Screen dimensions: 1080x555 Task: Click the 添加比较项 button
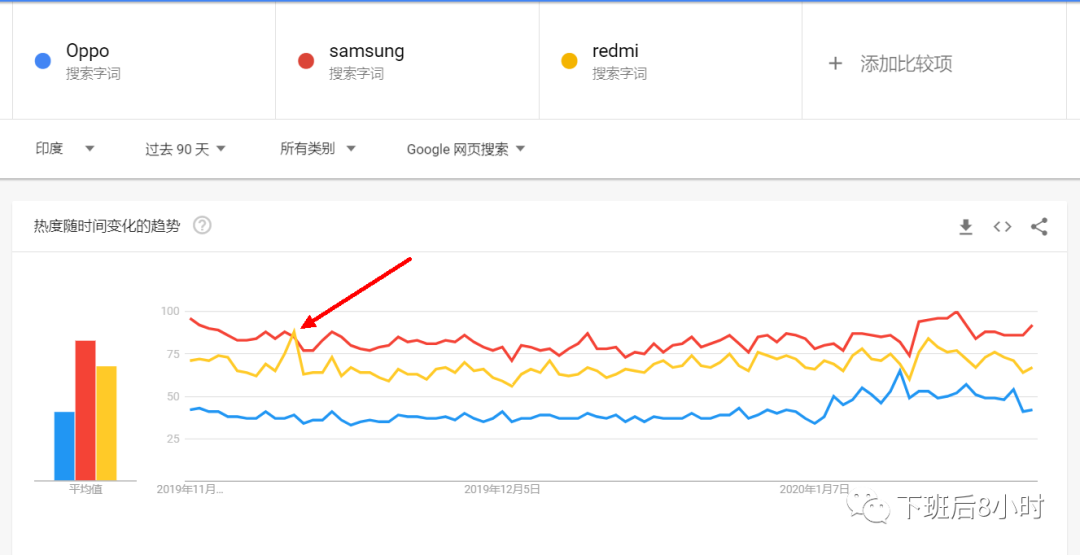click(906, 63)
